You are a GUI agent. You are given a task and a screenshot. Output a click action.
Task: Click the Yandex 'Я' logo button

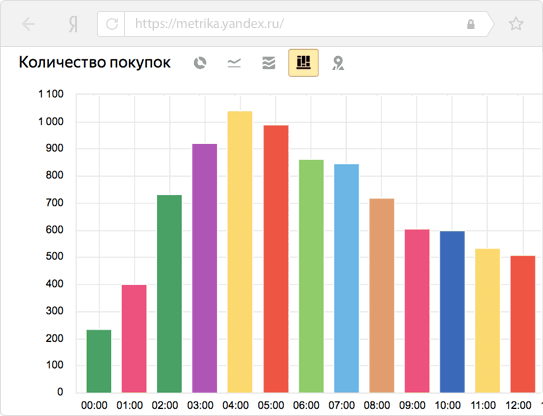(73, 24)
